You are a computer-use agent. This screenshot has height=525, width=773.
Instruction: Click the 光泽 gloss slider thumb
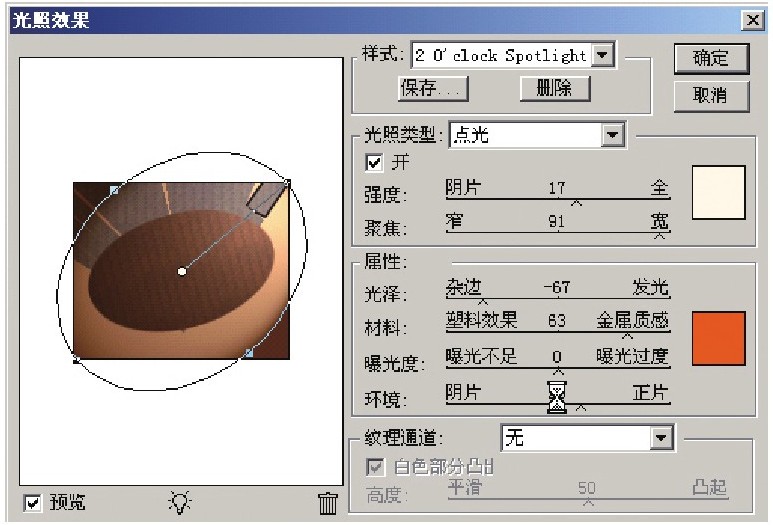pyautogui.click(x=483, y=301)
